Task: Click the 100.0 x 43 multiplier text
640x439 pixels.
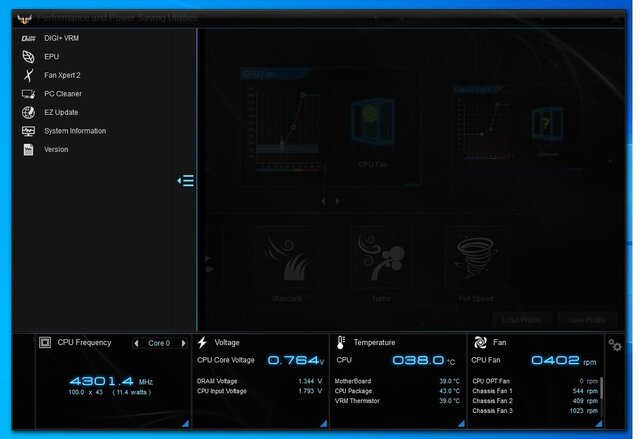Action: [x=85, y=392]
